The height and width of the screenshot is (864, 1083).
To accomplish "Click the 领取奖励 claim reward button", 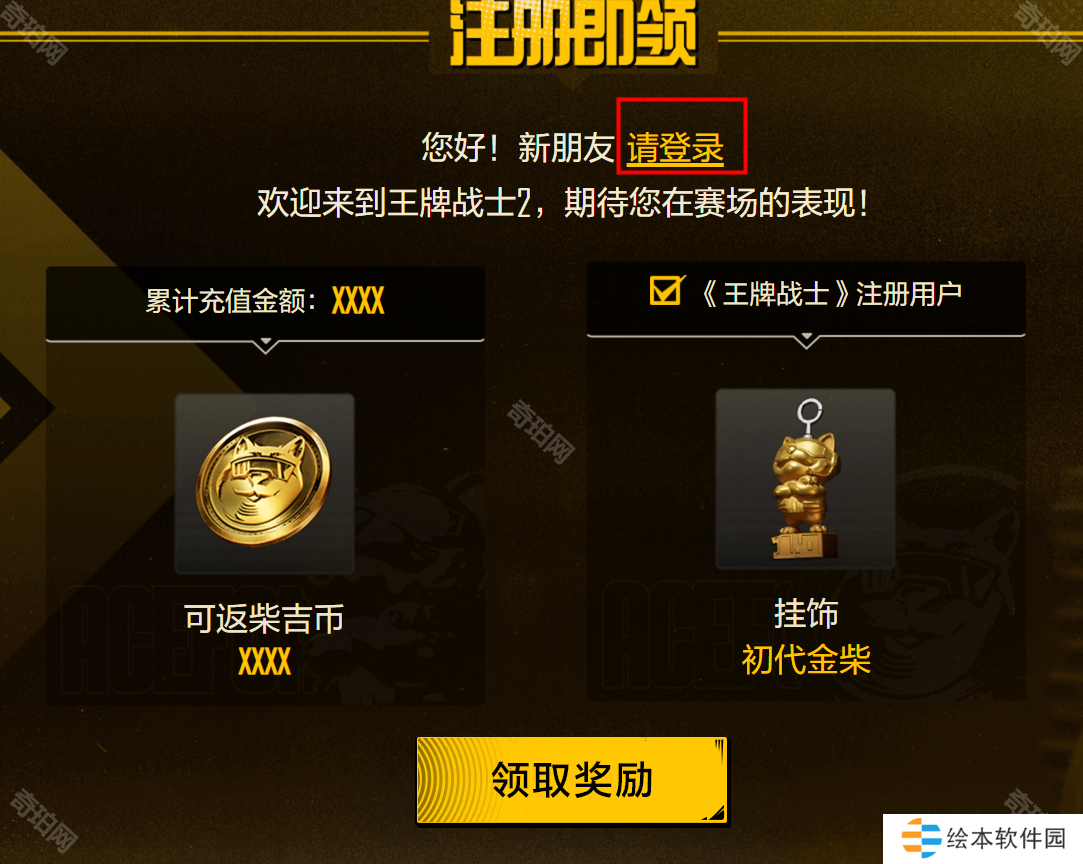I will click(x=572, y=780).
